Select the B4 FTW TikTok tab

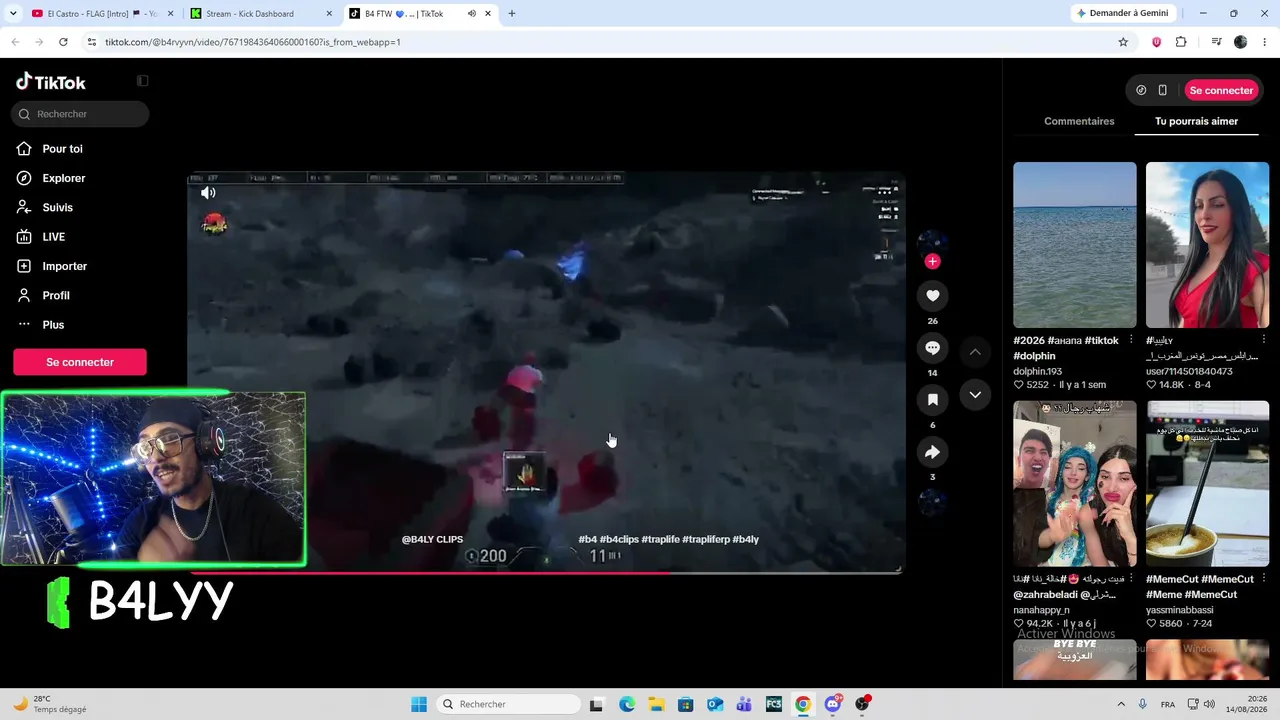click(x=419, y=14)
